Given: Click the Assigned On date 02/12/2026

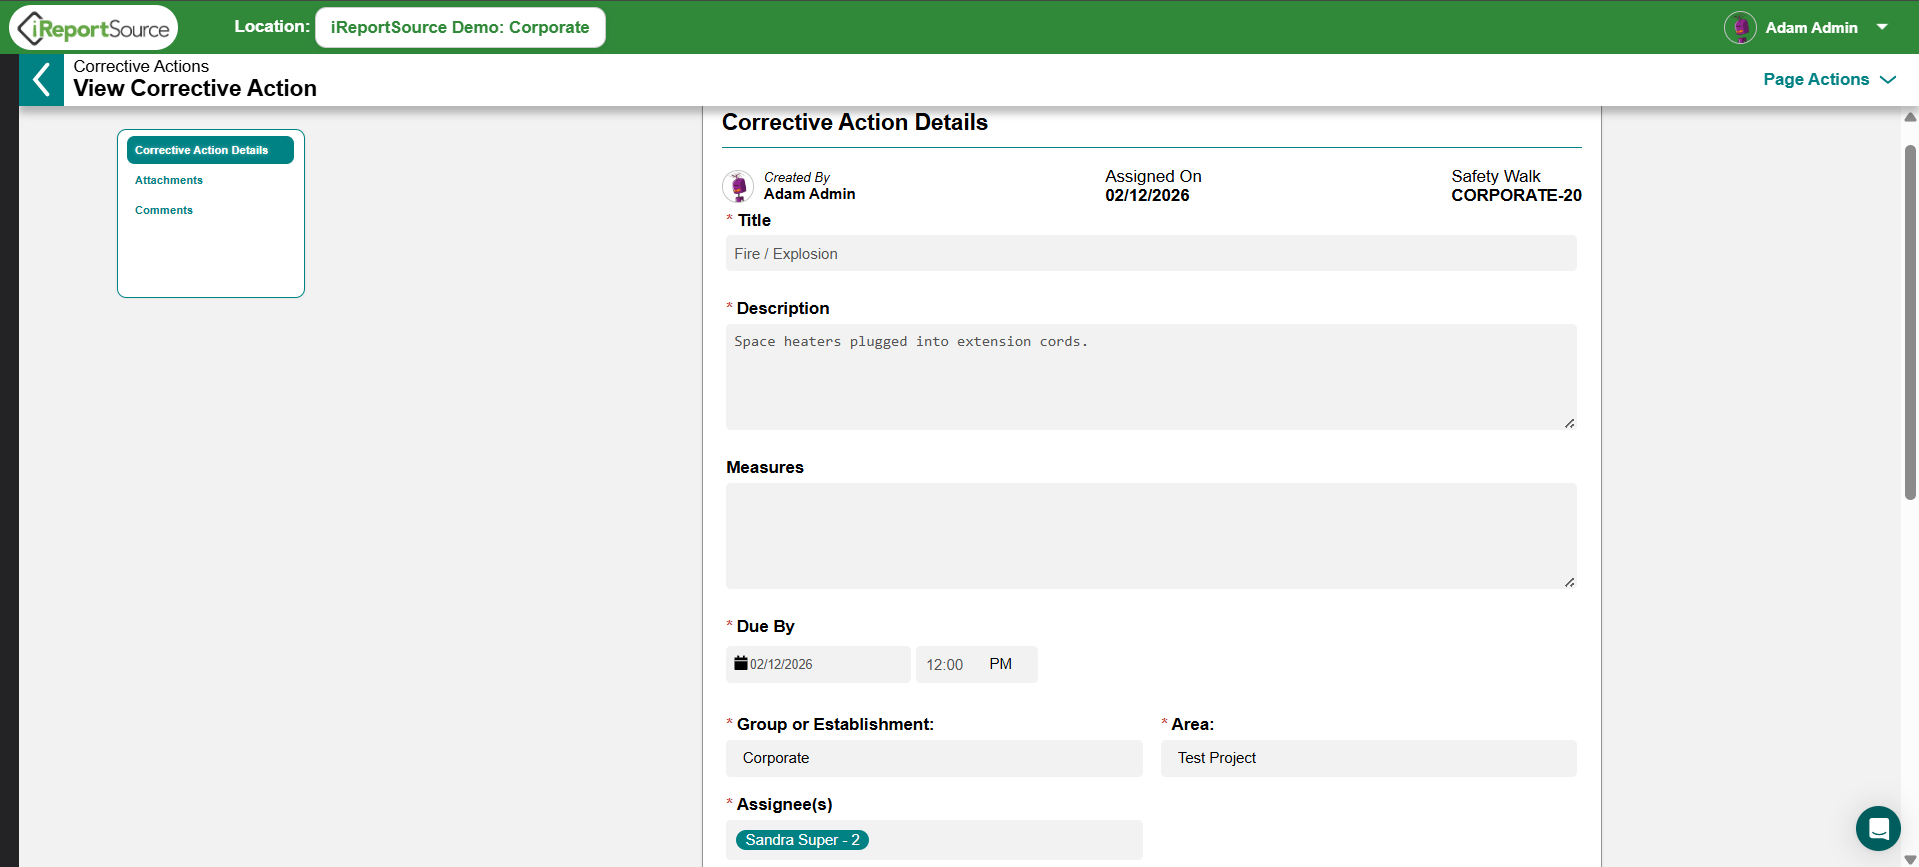Looking at the screenshot, I should point(1147,195).
